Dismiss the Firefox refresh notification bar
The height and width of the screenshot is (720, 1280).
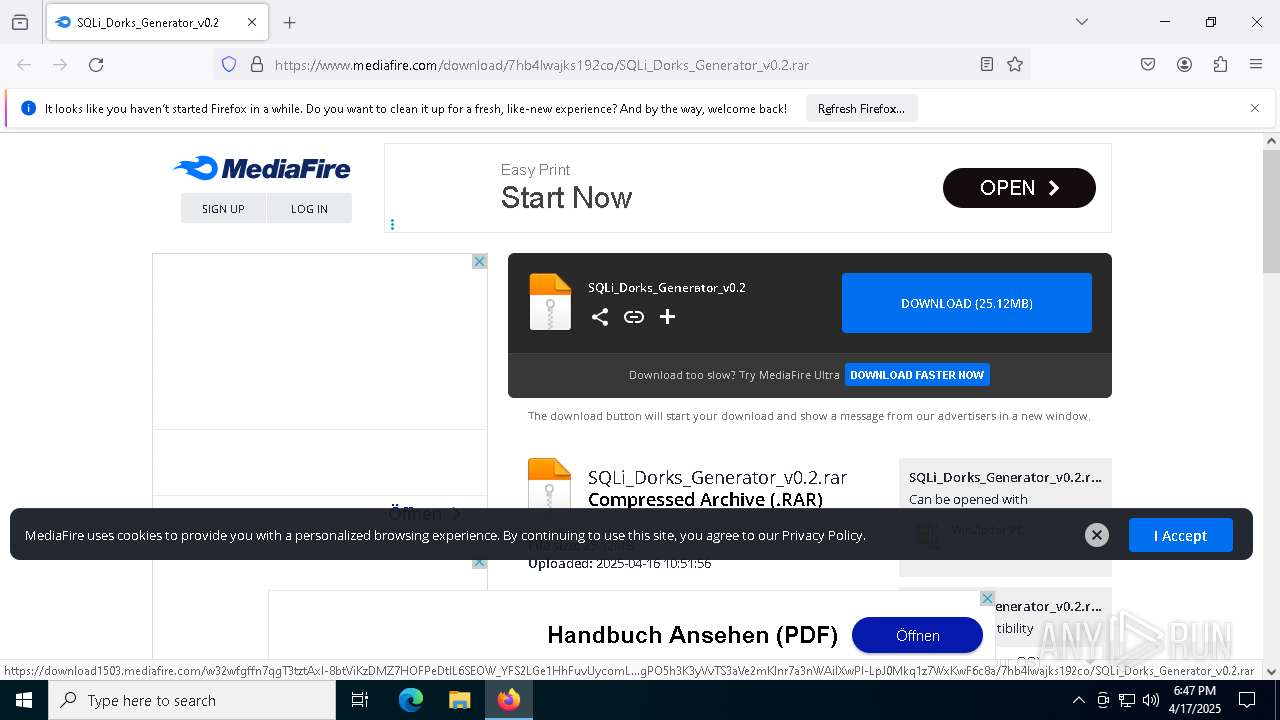click(1255, 108)
